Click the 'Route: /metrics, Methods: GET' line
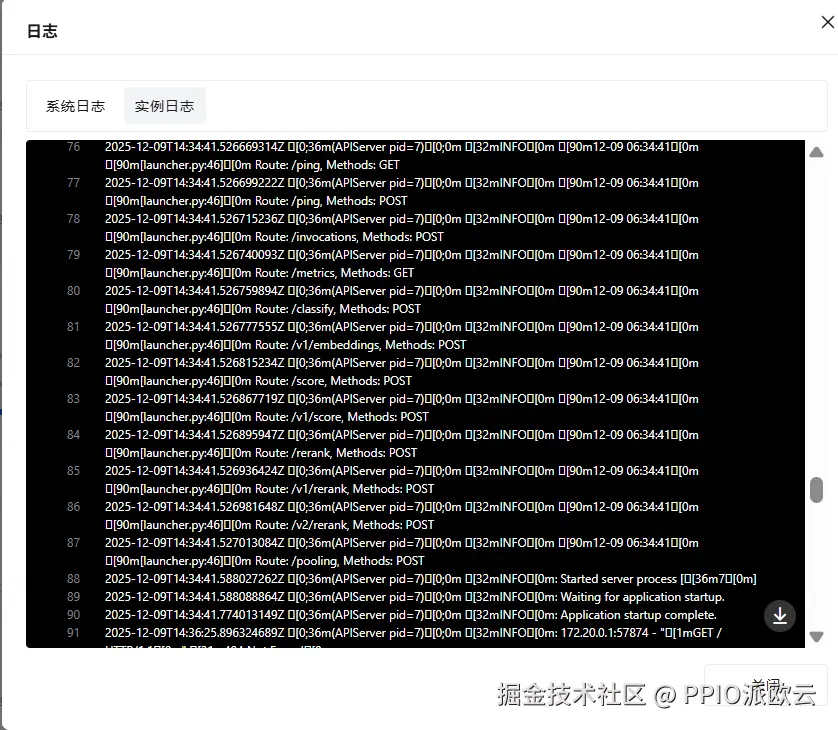 334,273
